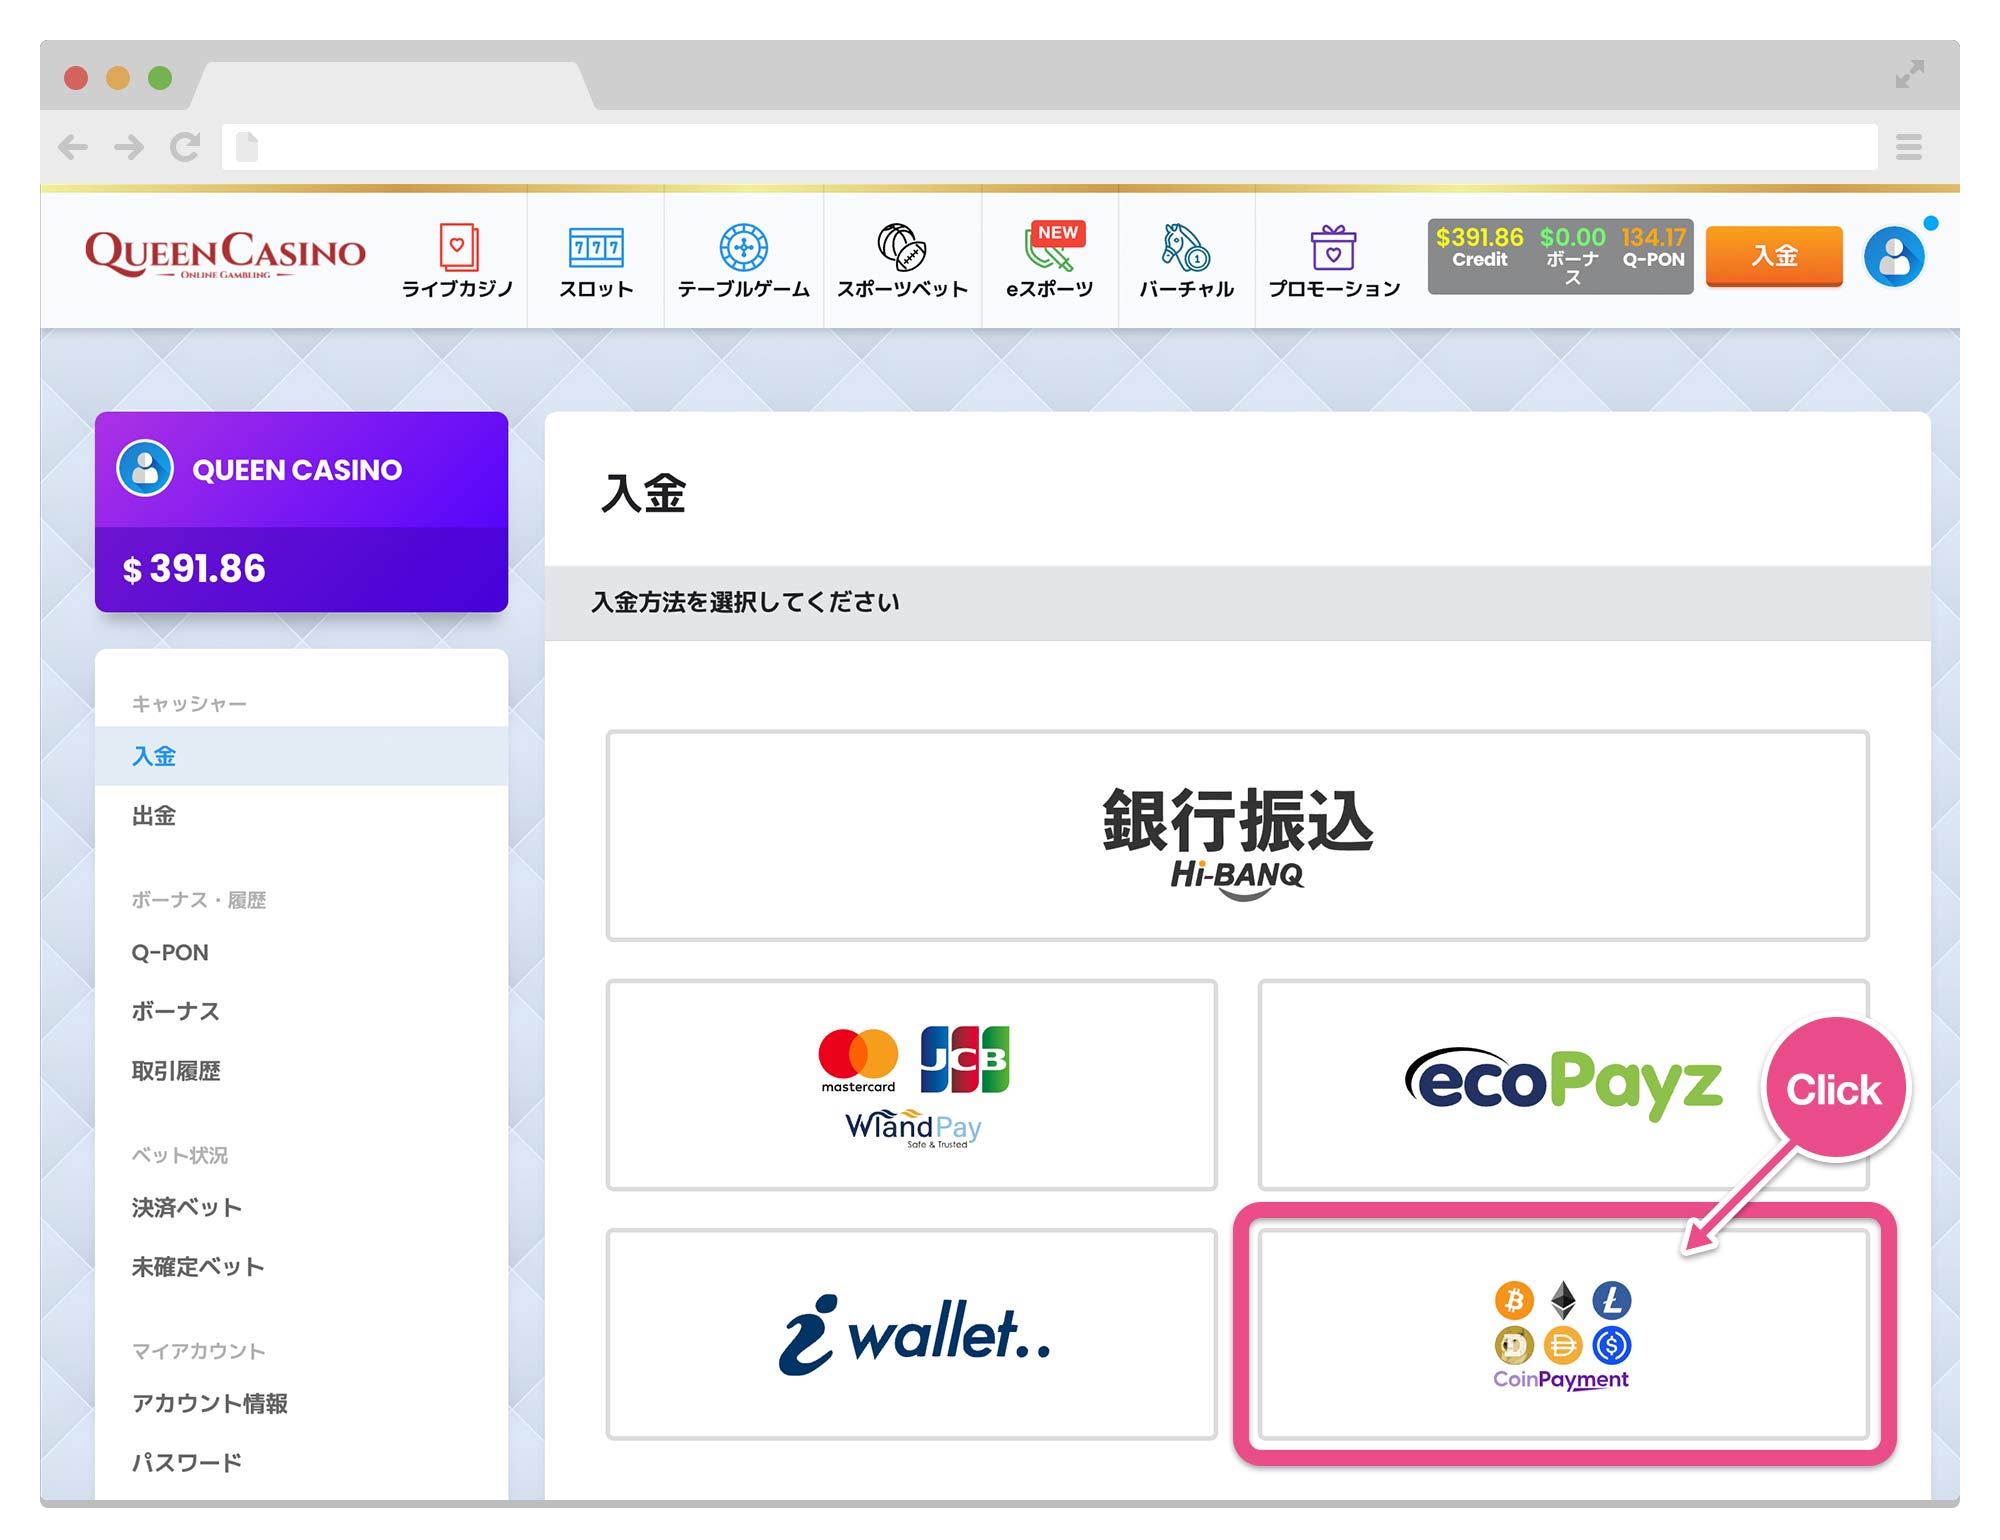The width and height of the screenshot is (2000, 1540).
Task: Open the プロモーション gift box icon
Action: (1333, 247)
